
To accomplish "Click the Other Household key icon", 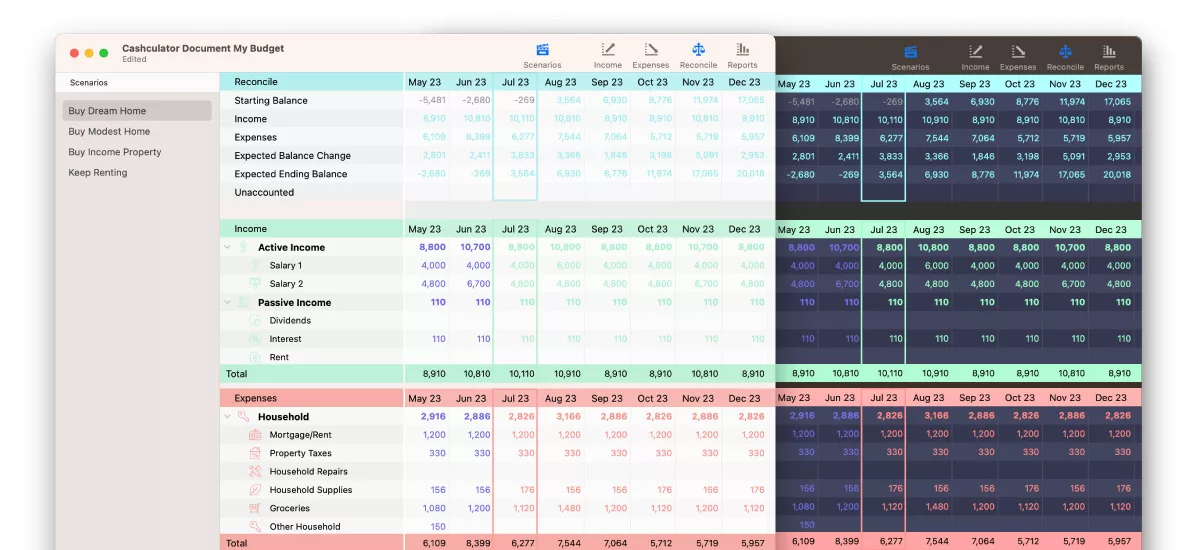I will [x=254, y=526].
